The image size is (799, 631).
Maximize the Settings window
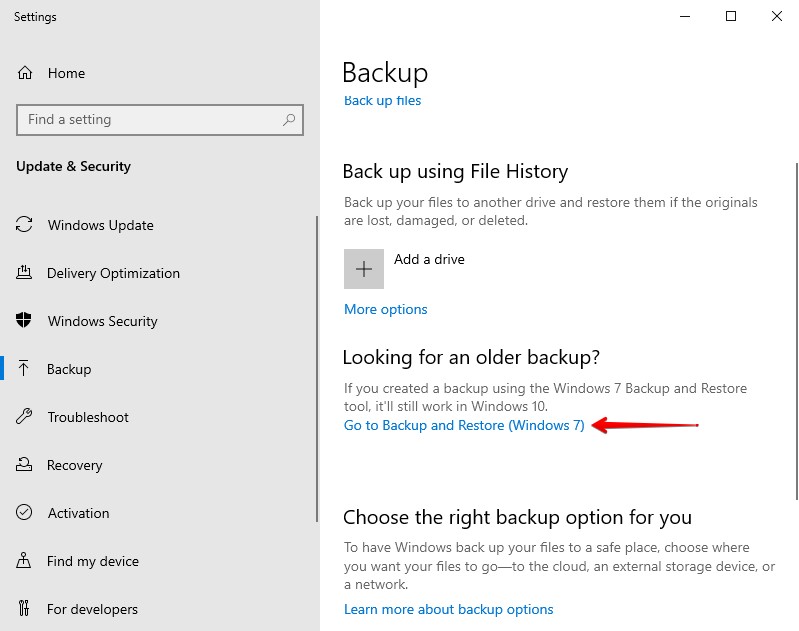pyautogui.click(x=731, y=16)
